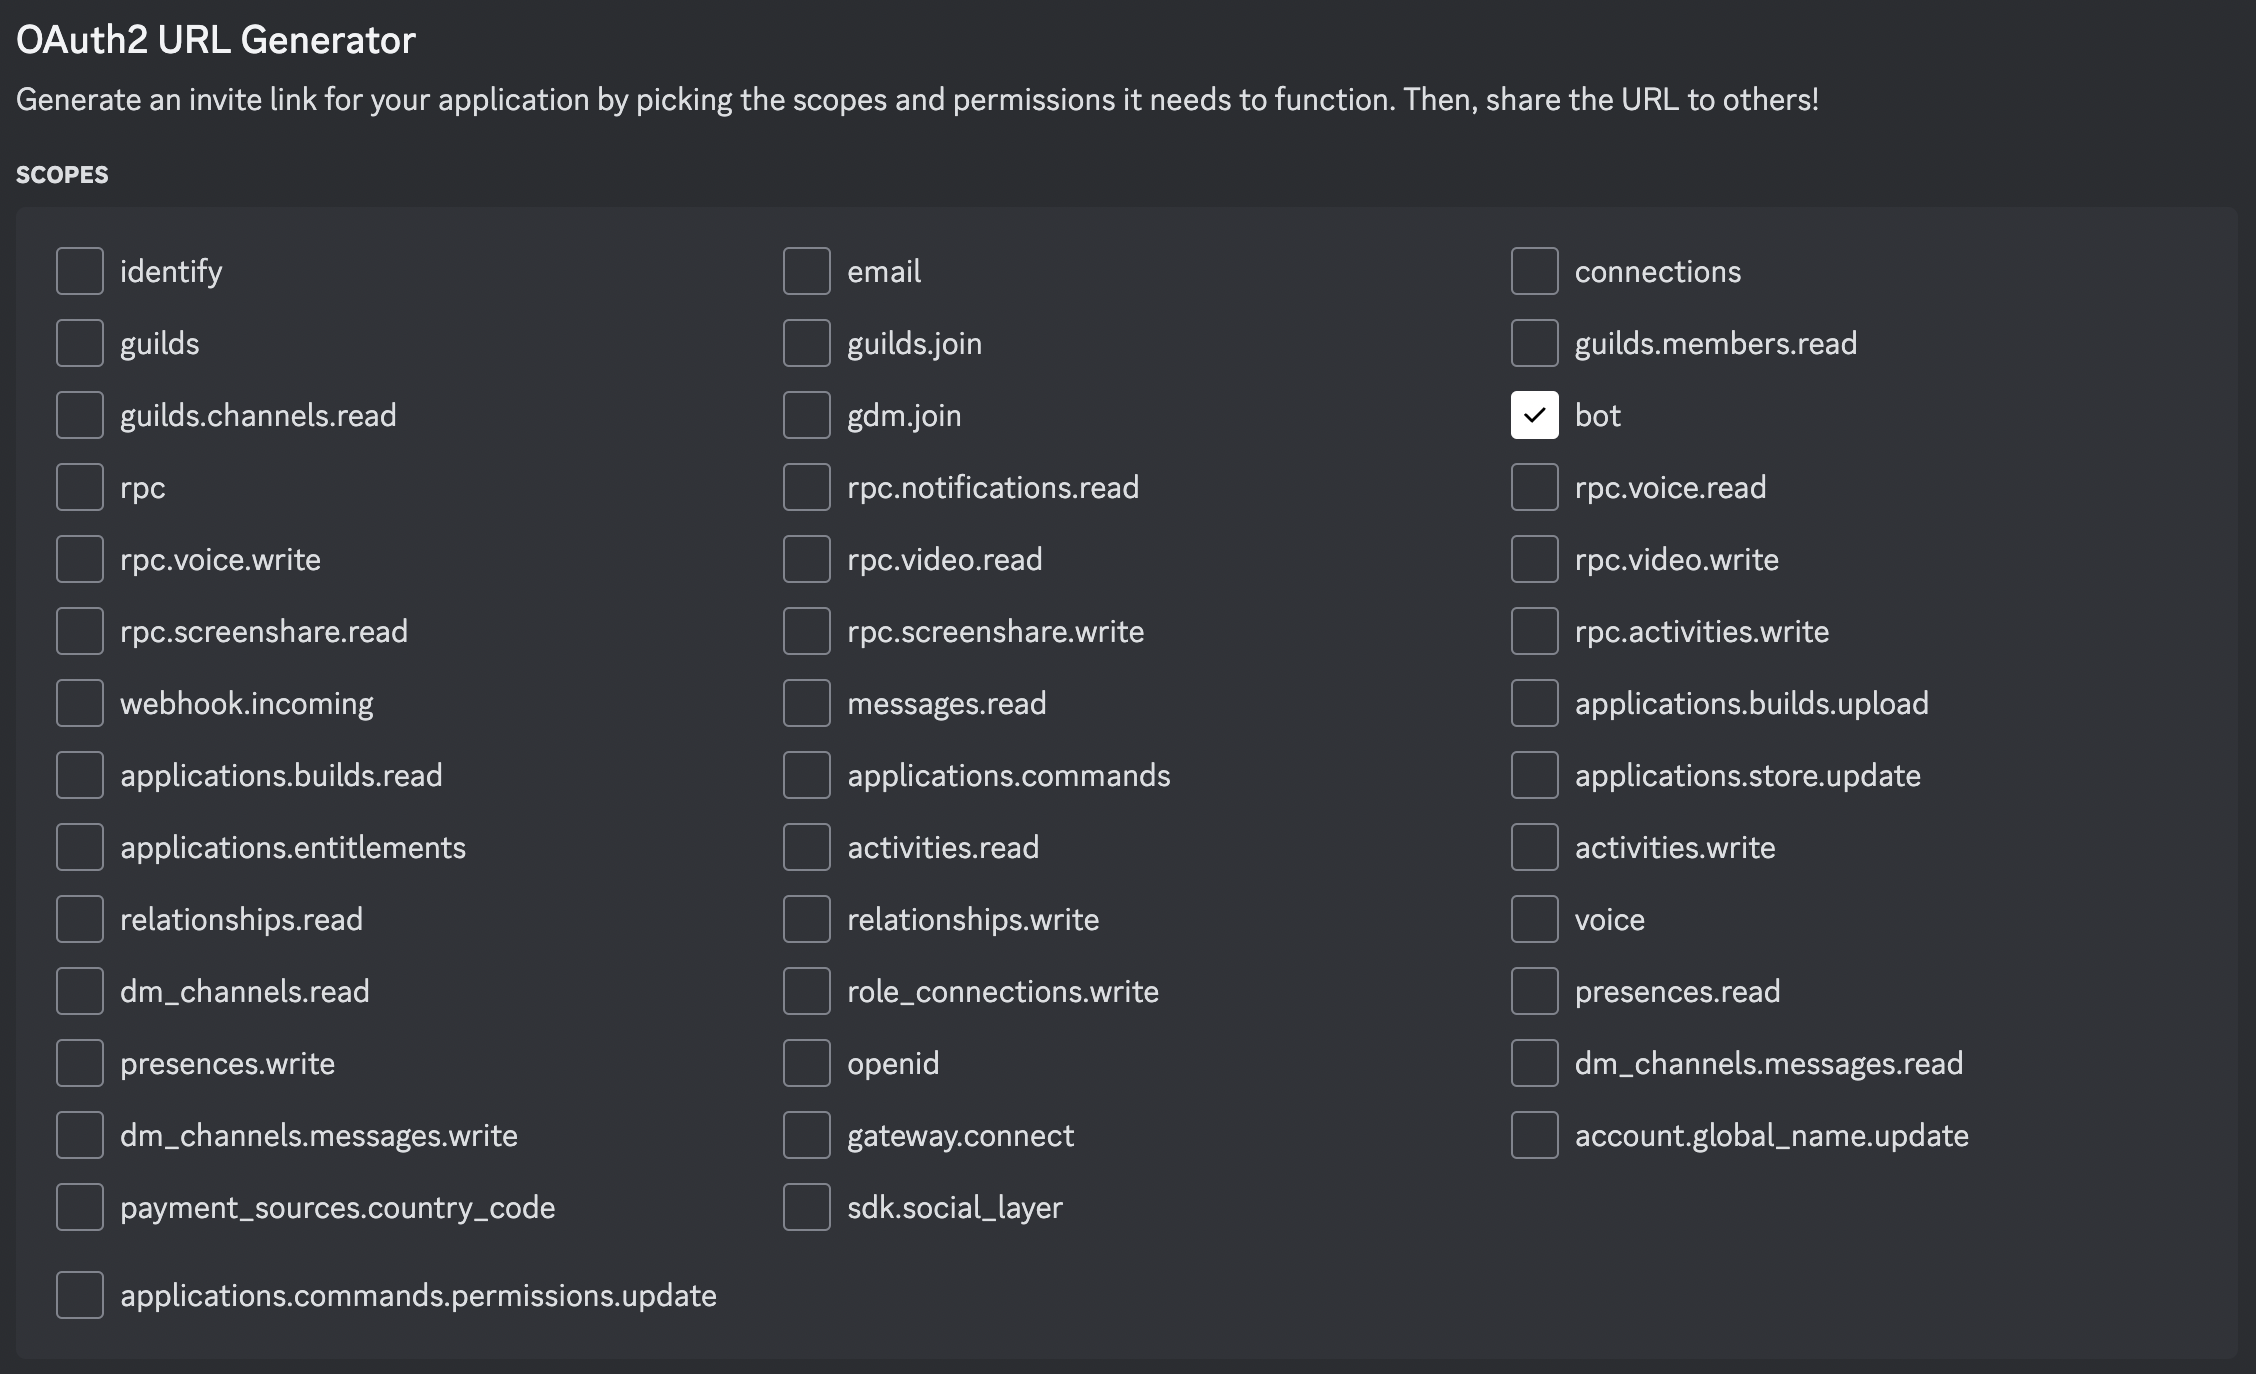Check applications.commands.permissions.update scope
Screen dimensions: 2256x1374
(80, 1295)
